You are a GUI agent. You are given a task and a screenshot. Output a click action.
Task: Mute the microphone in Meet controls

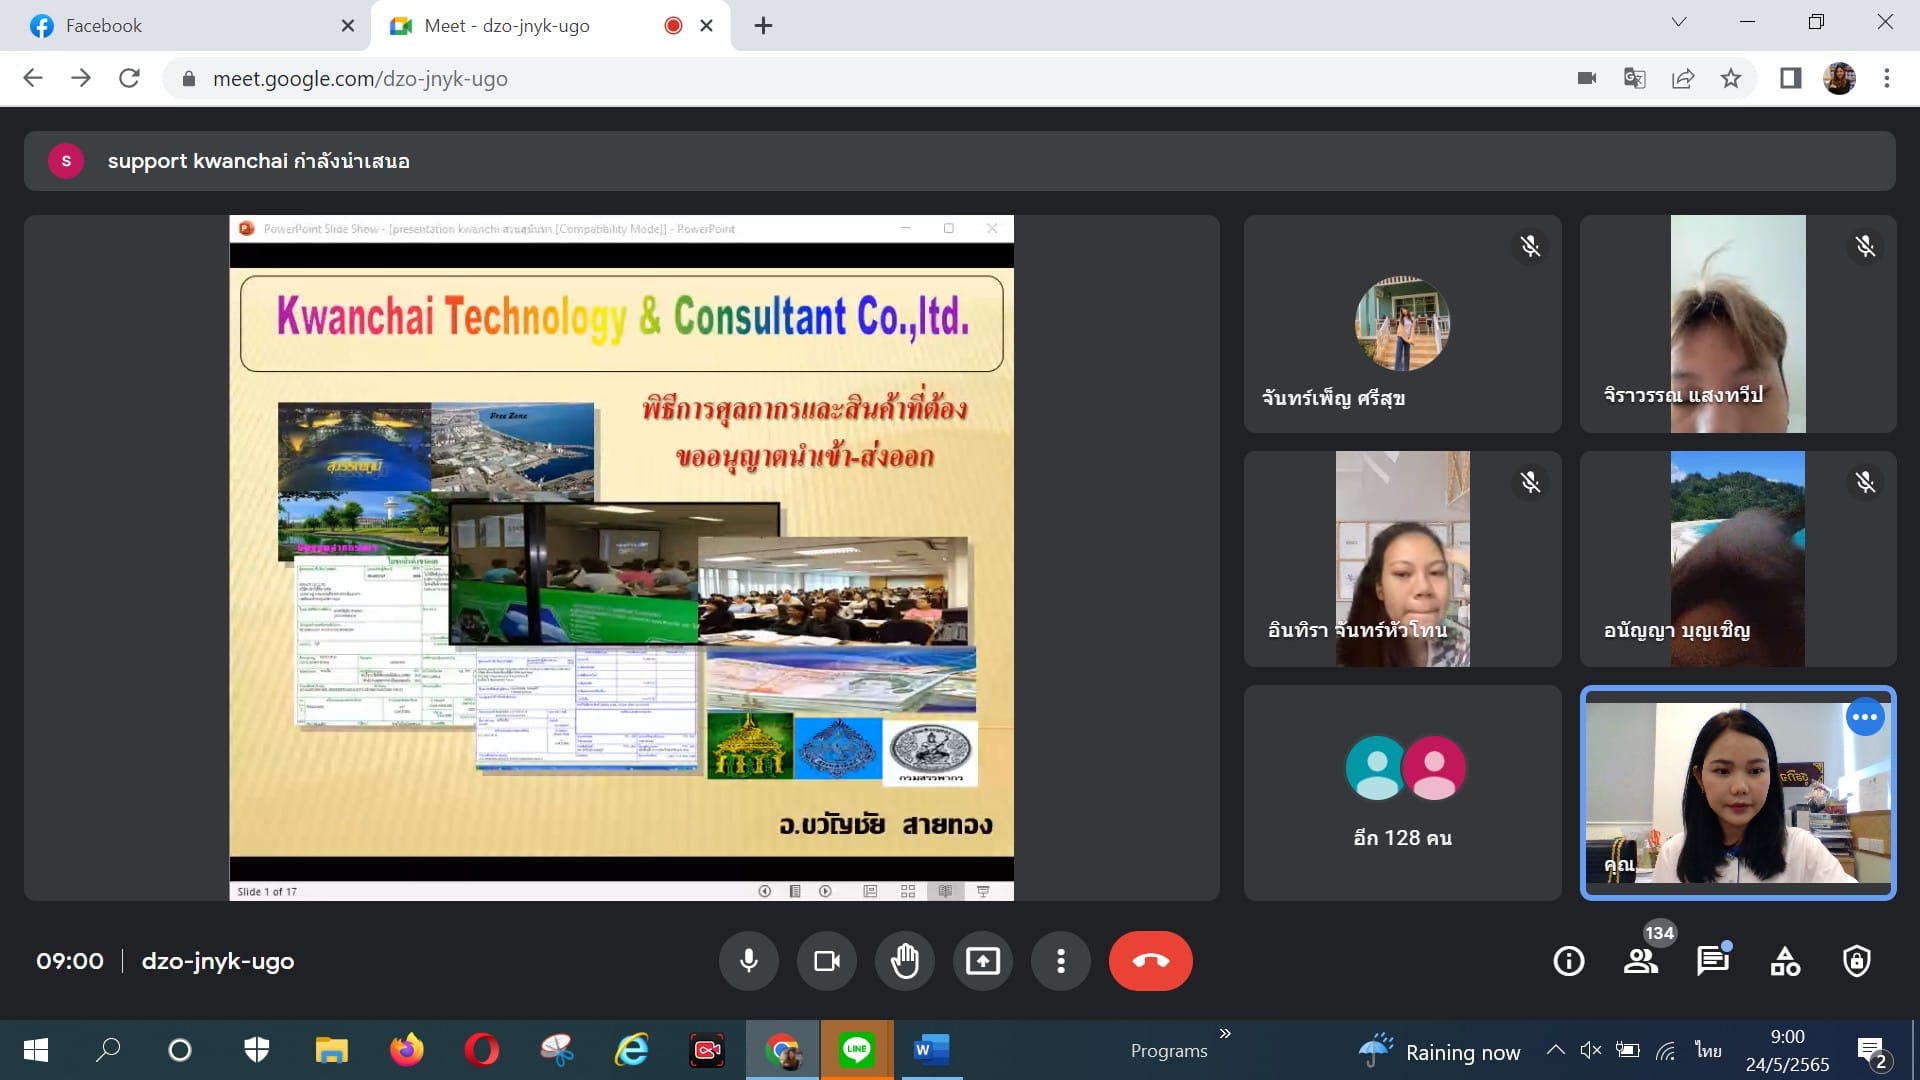(748, 961)
